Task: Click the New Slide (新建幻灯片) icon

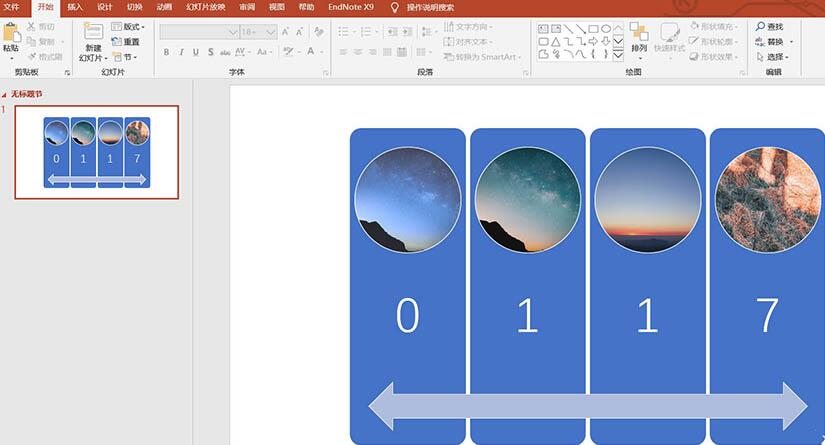Action: point(93,32)
